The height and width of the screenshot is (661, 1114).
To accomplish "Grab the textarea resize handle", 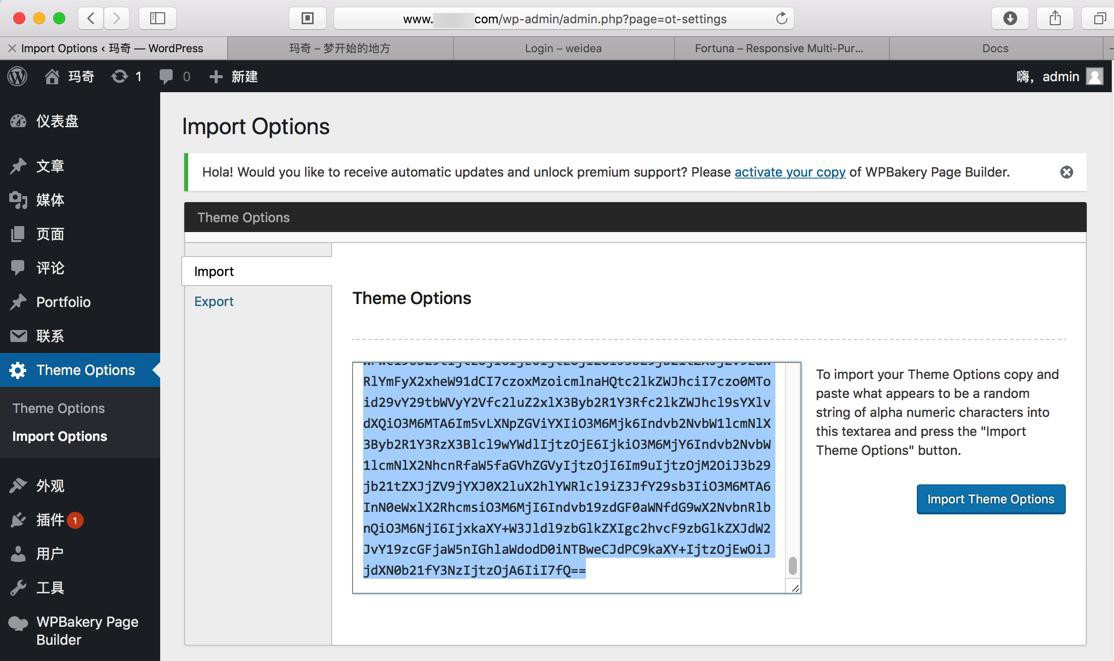I will point(795,588).
